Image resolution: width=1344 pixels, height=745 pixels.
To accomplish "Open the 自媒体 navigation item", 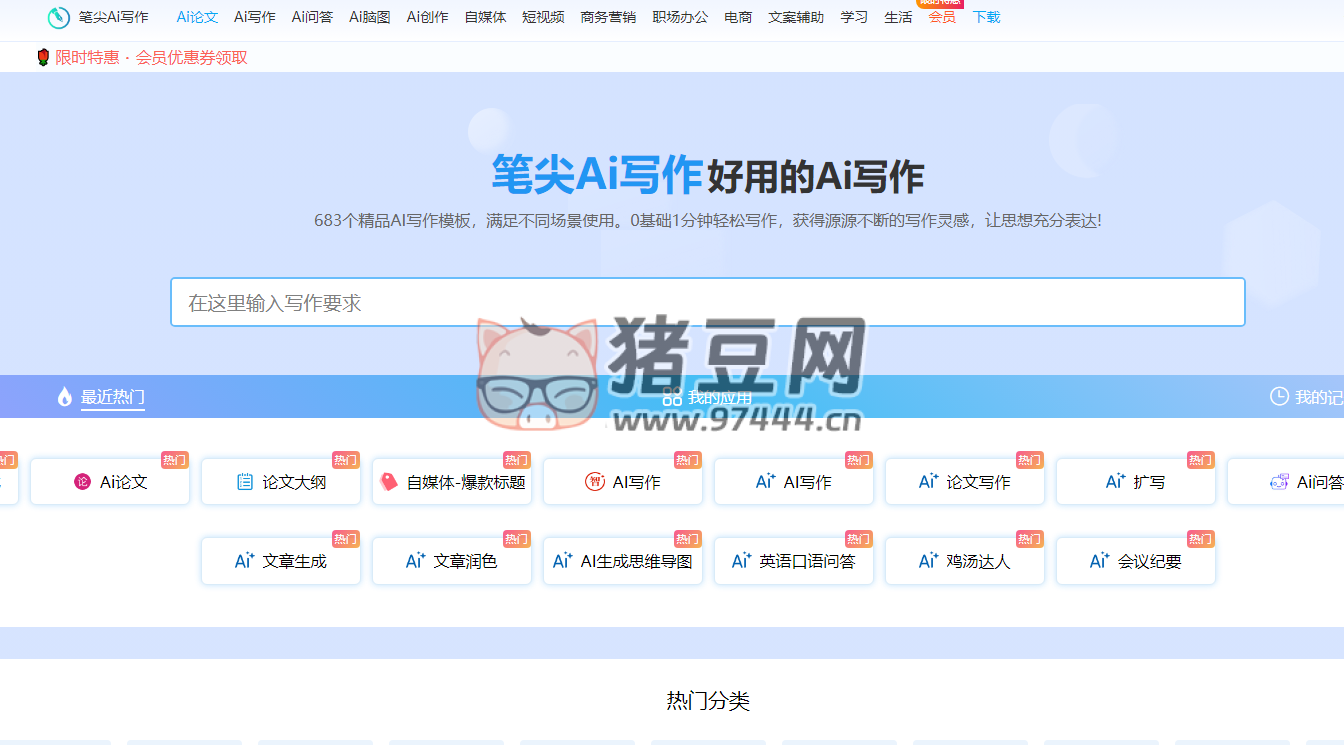I will (x=486, y=17).
